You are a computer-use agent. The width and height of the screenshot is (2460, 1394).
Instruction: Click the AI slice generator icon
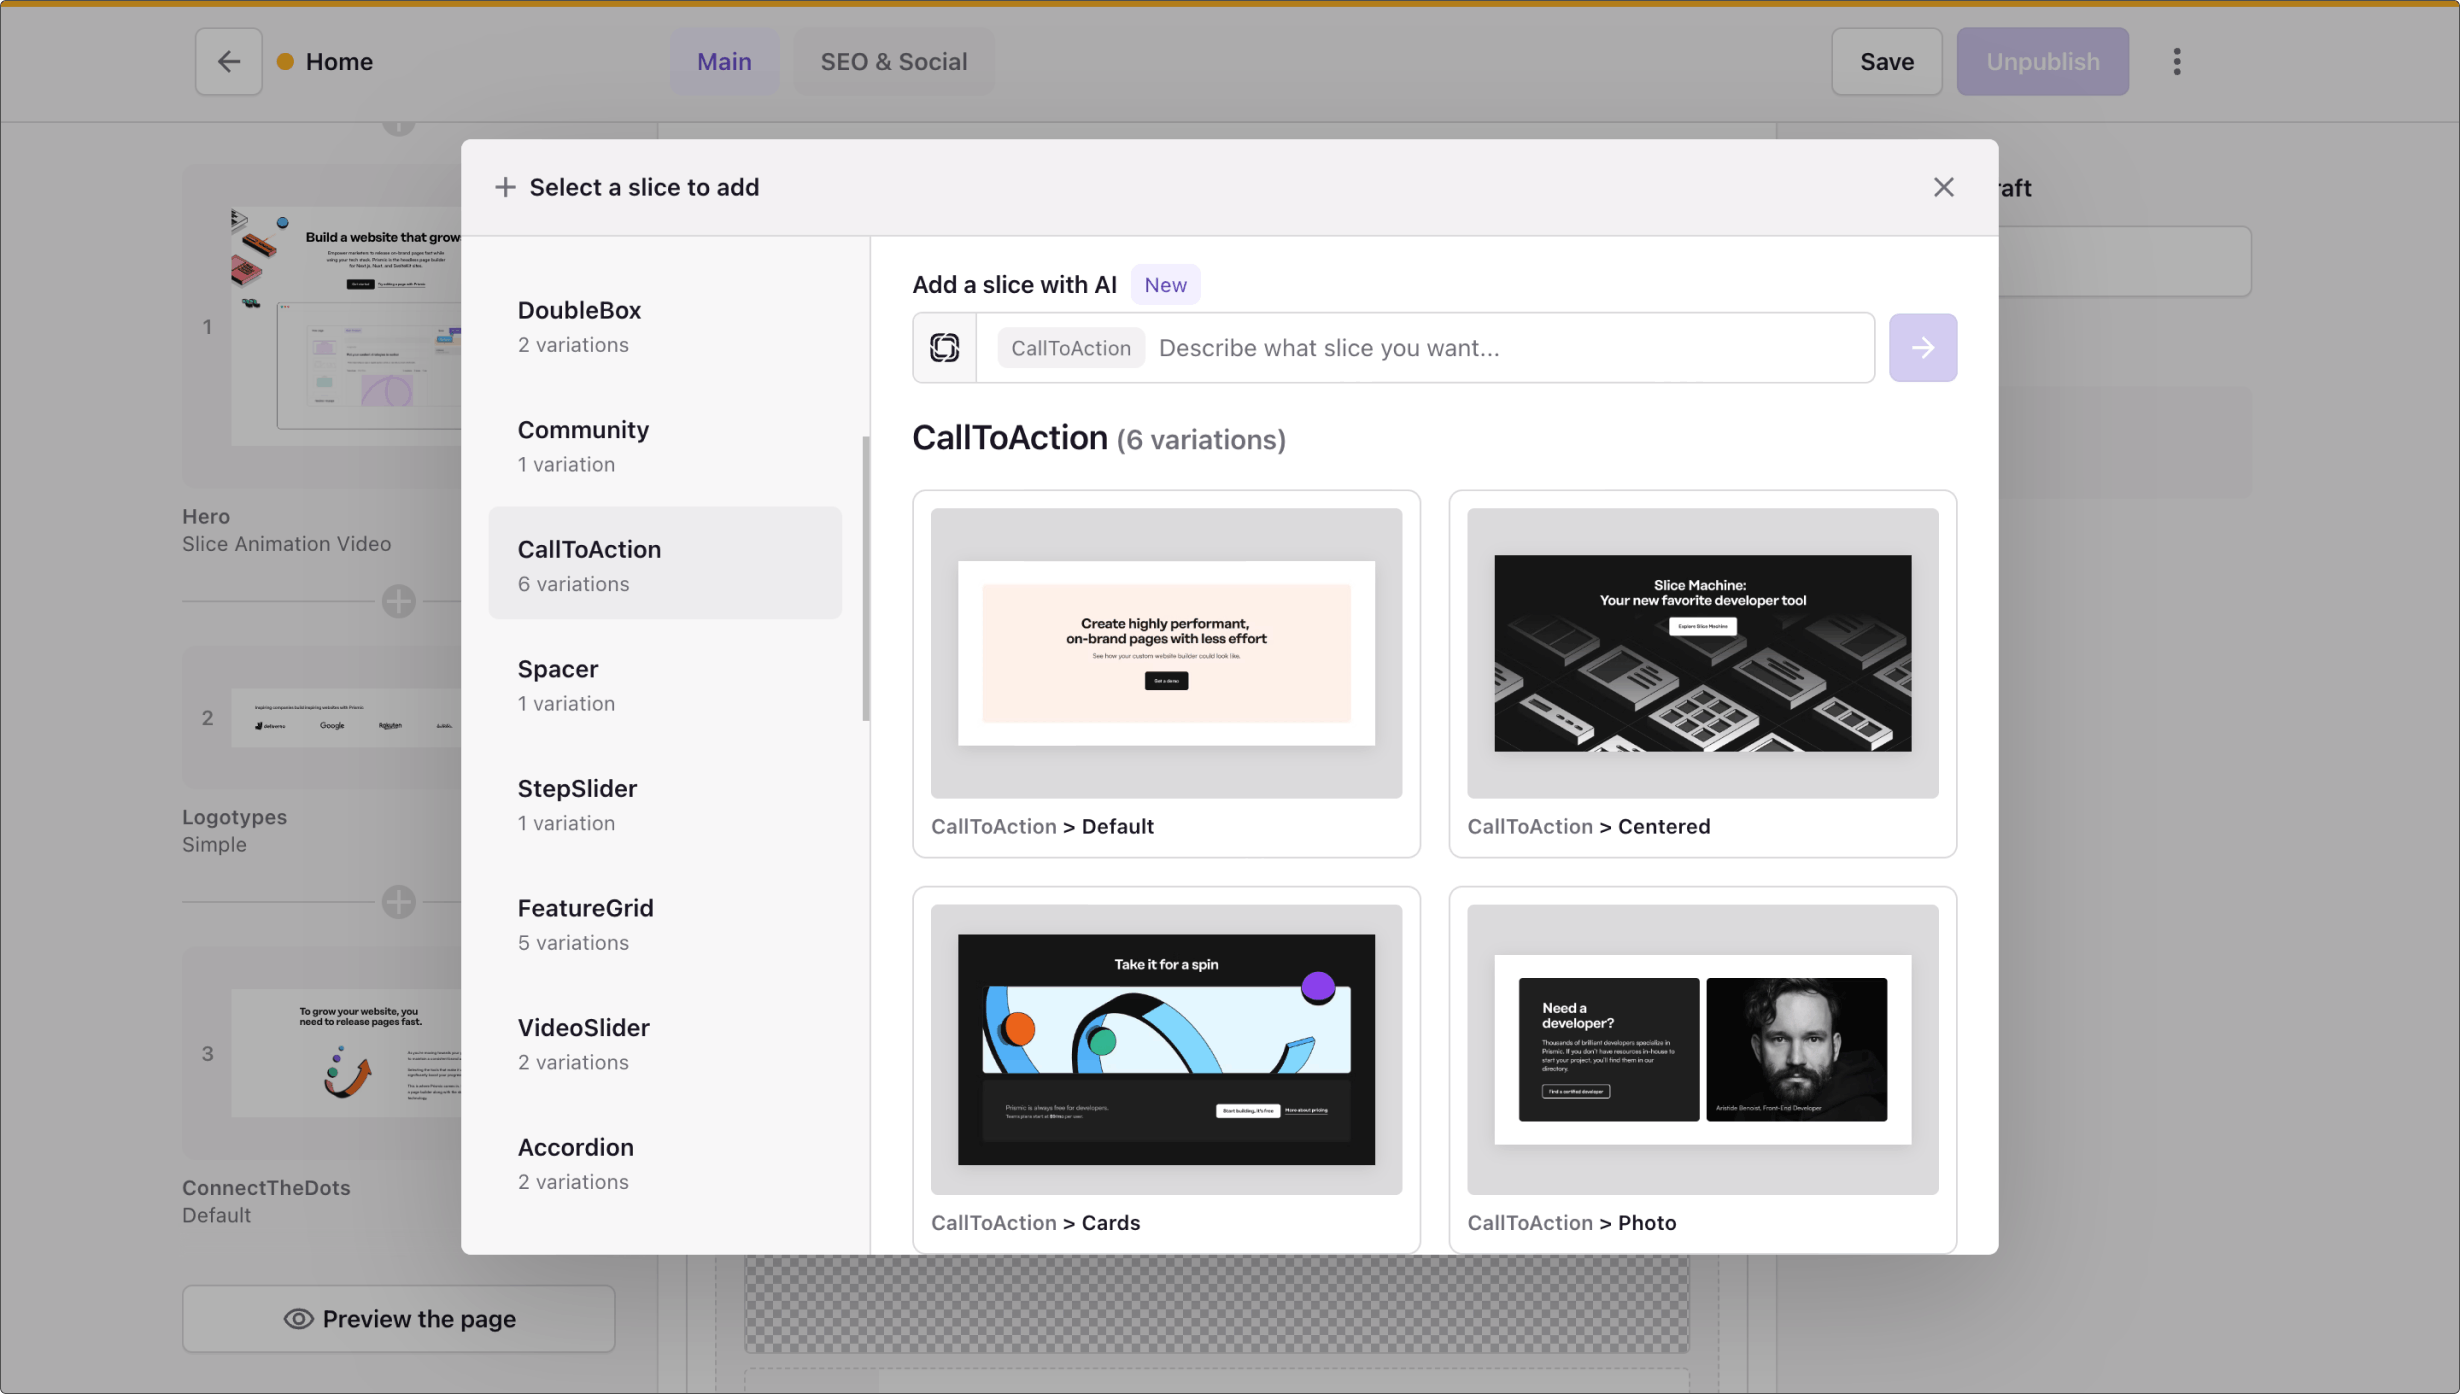coord(944,347)
